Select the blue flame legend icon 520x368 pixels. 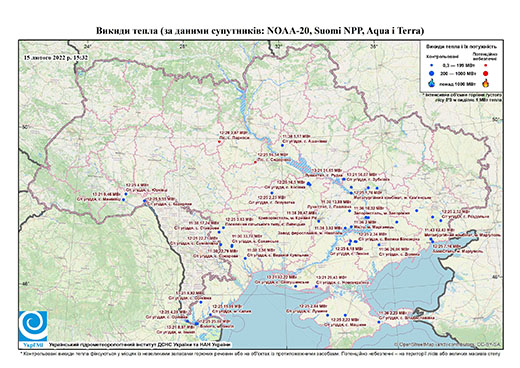pyautogui.click(x=432, y=83)
